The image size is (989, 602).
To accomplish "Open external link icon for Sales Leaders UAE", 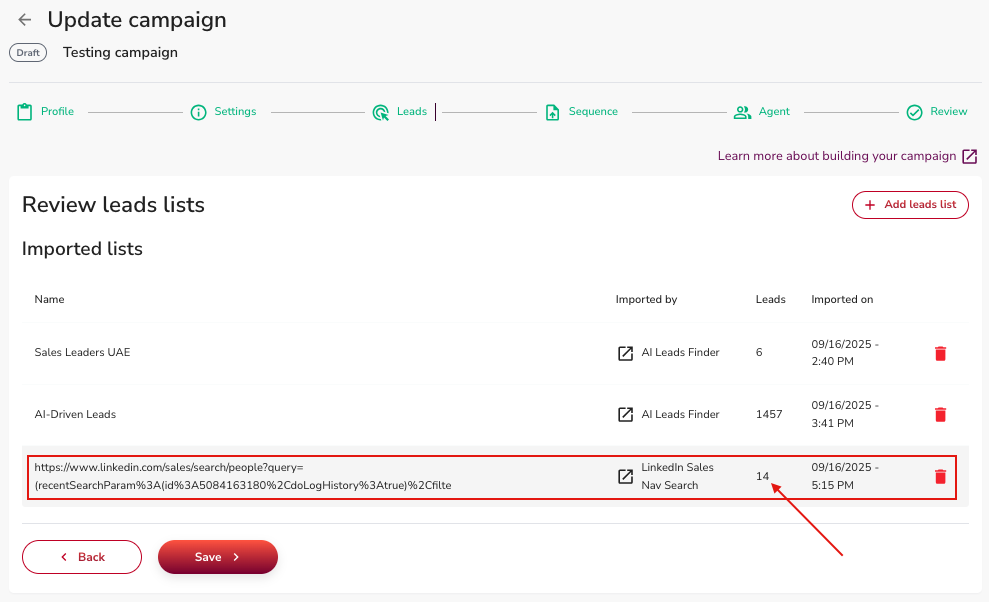I will point(625,353).
